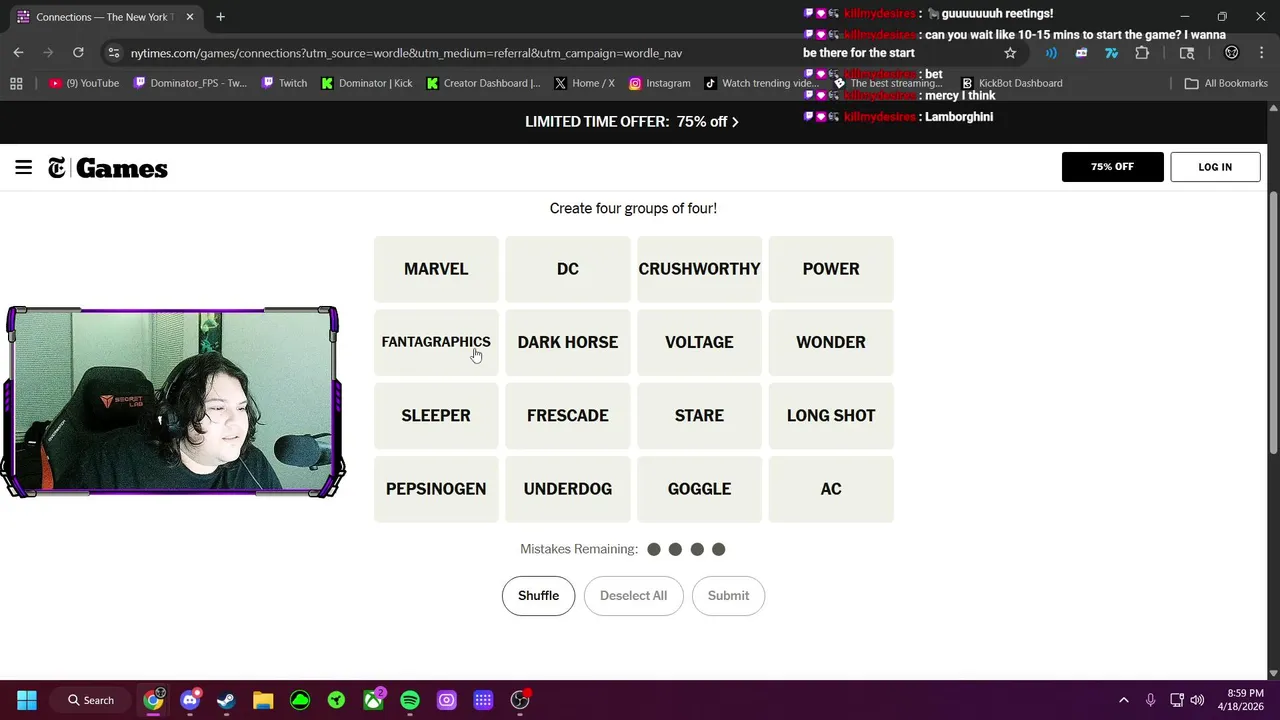Bookmark this page with the star icon

1010,53
